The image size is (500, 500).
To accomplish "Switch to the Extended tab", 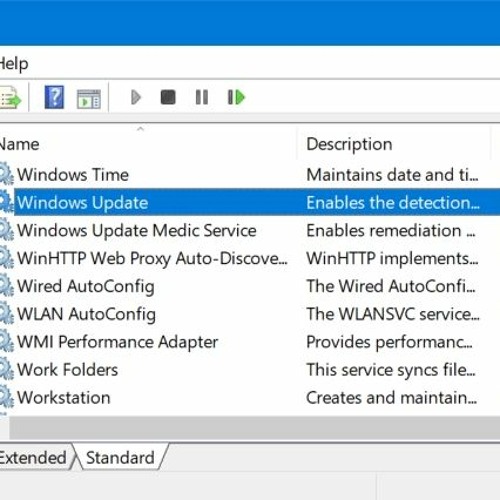I will coord(35,457).
